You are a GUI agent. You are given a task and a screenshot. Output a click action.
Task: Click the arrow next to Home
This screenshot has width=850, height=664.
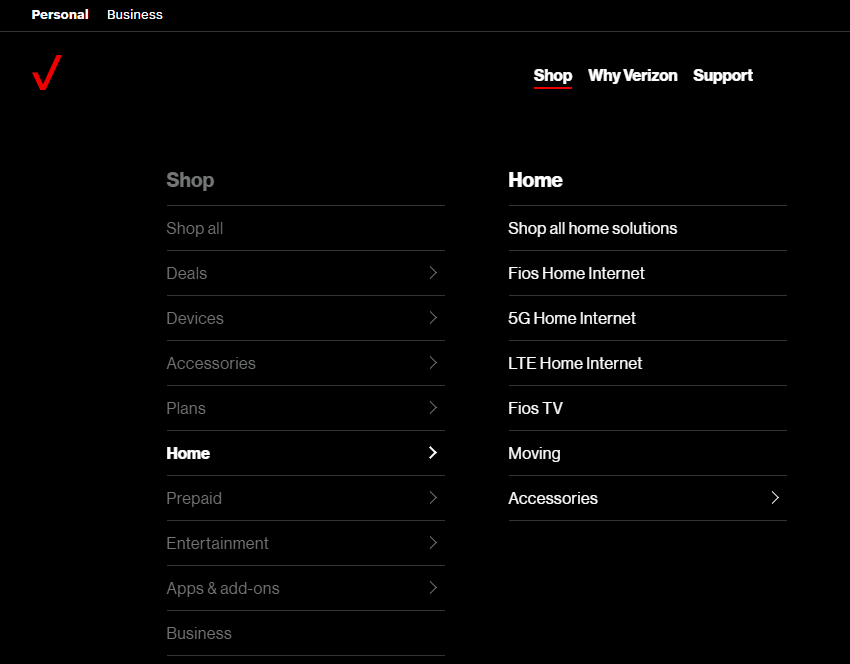pyautogui.click(x=433, y=453)
